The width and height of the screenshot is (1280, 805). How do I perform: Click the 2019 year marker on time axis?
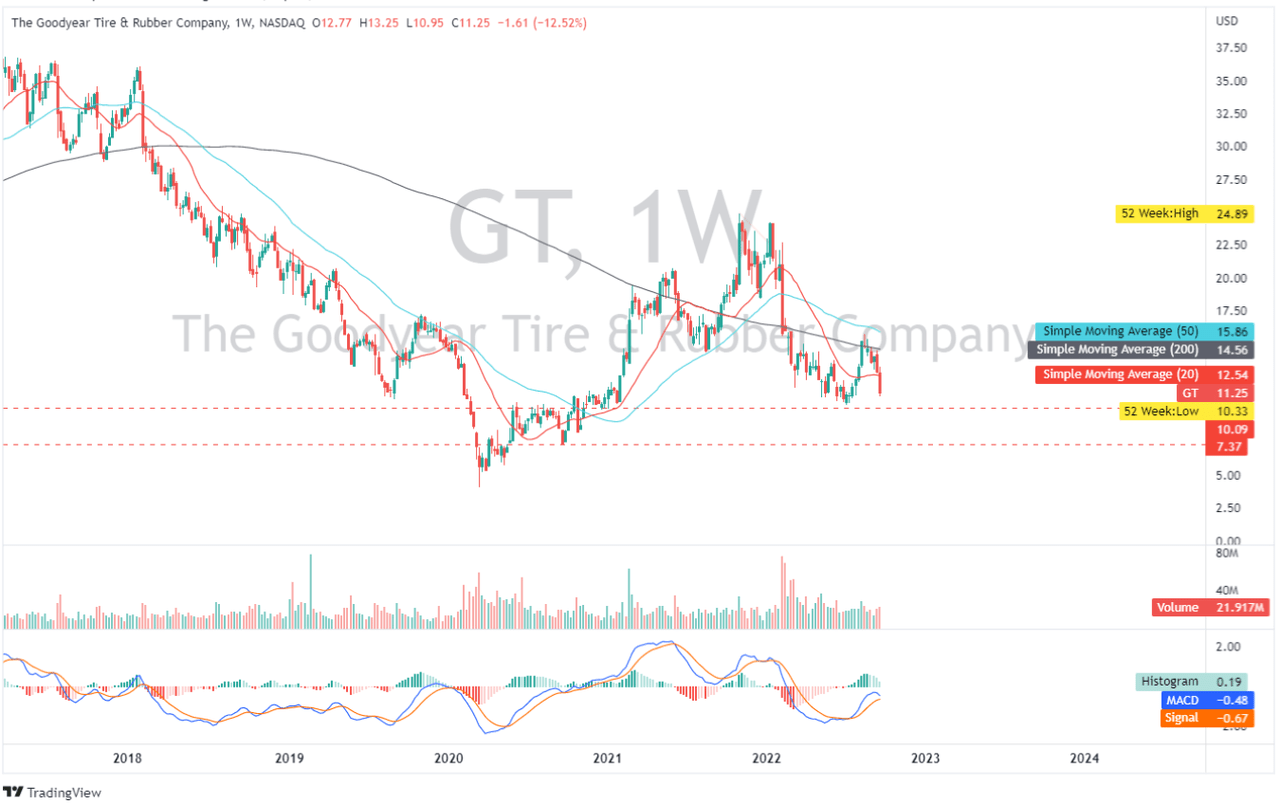point(289,758)
